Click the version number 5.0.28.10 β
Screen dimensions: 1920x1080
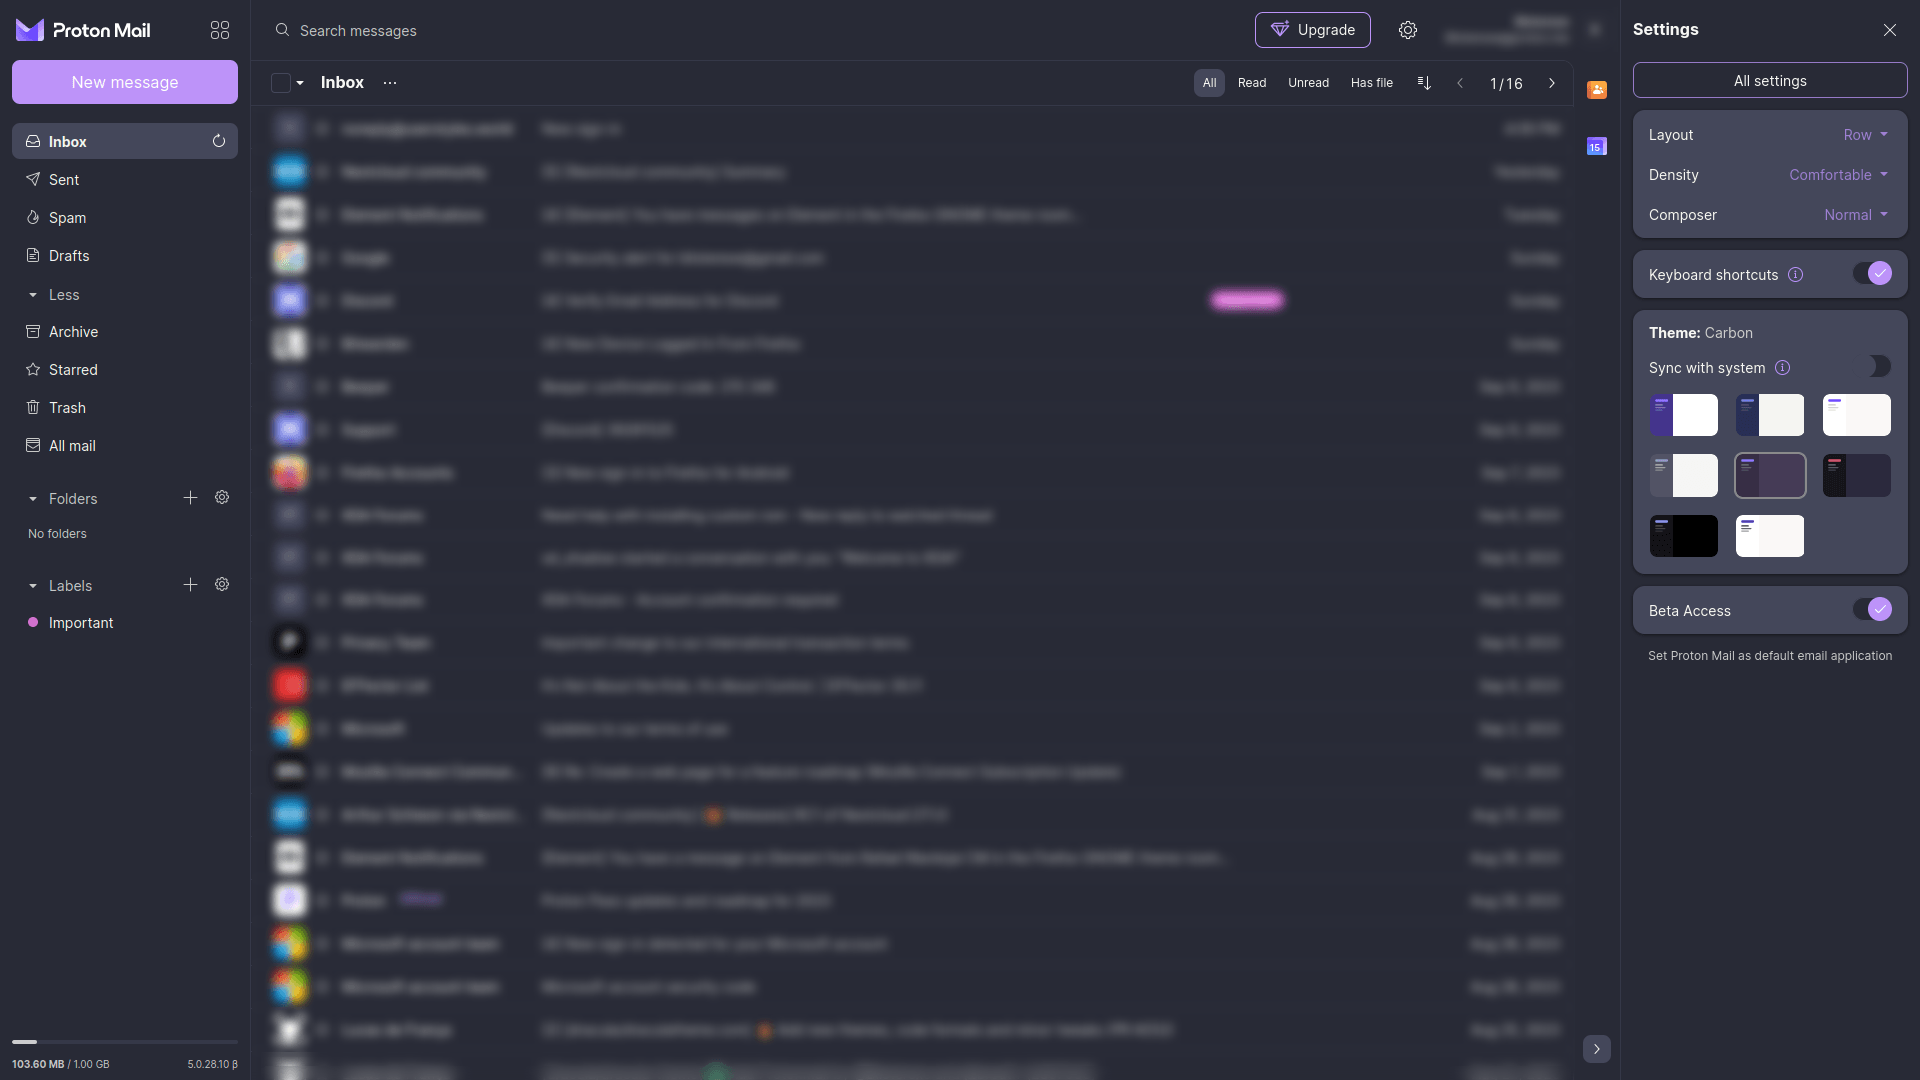point(212,1064)
